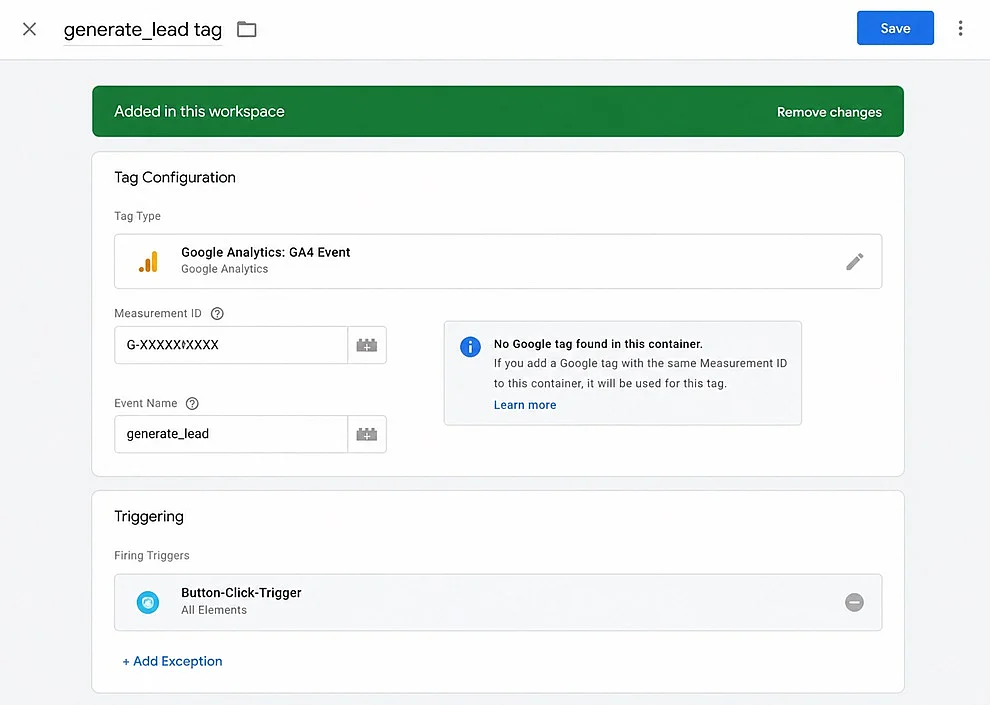The height and width of the screenshot is (705, 990).
Task: Select the Google Analytics: GA4 Event text
Action: click(x=266, y=252)
